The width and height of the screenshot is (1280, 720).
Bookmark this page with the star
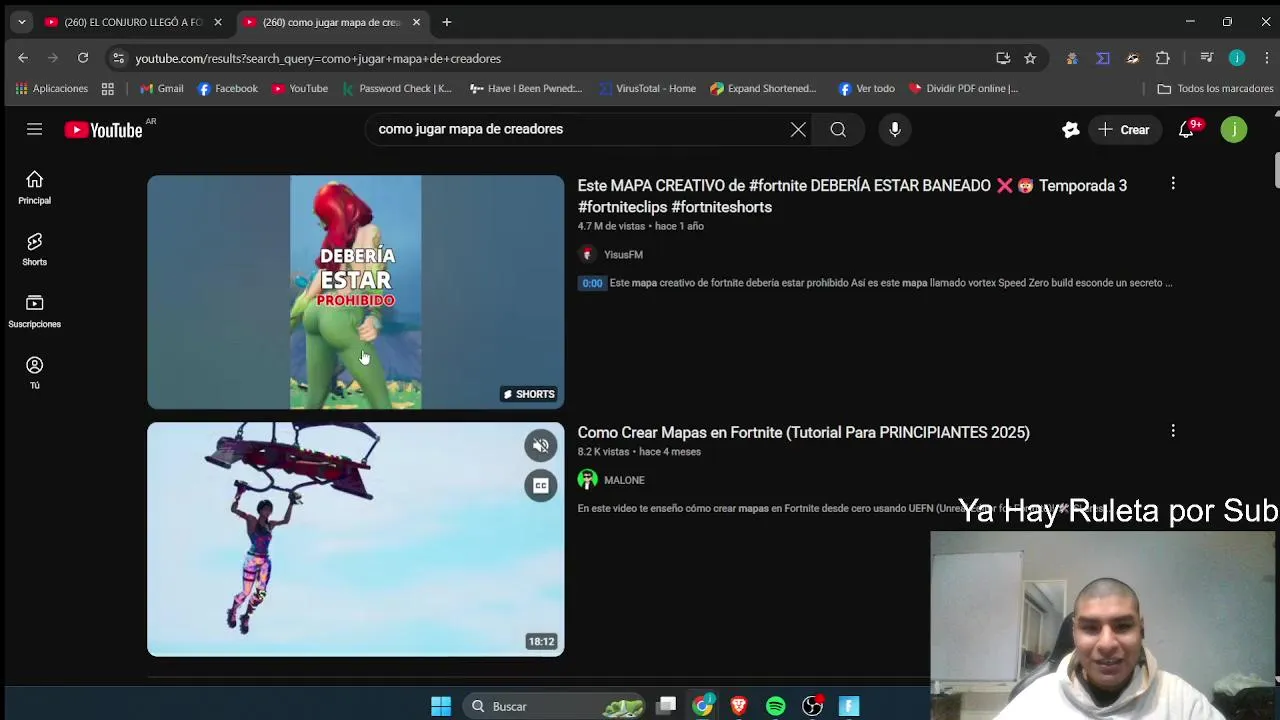[x=1030, y=58]
